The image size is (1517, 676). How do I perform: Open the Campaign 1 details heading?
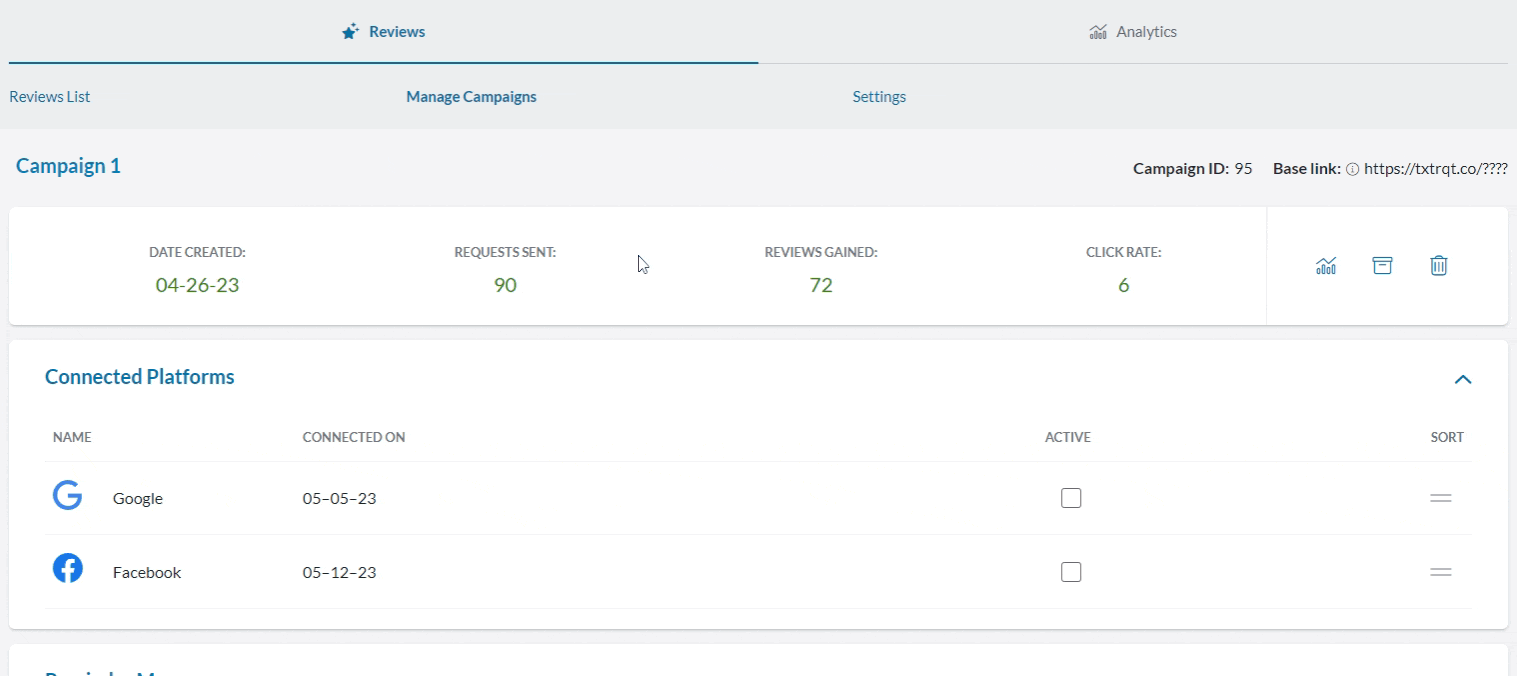[67, 165]
